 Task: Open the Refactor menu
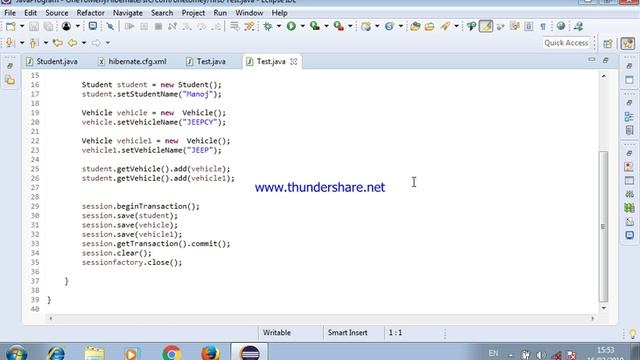(x=90, y=13)
